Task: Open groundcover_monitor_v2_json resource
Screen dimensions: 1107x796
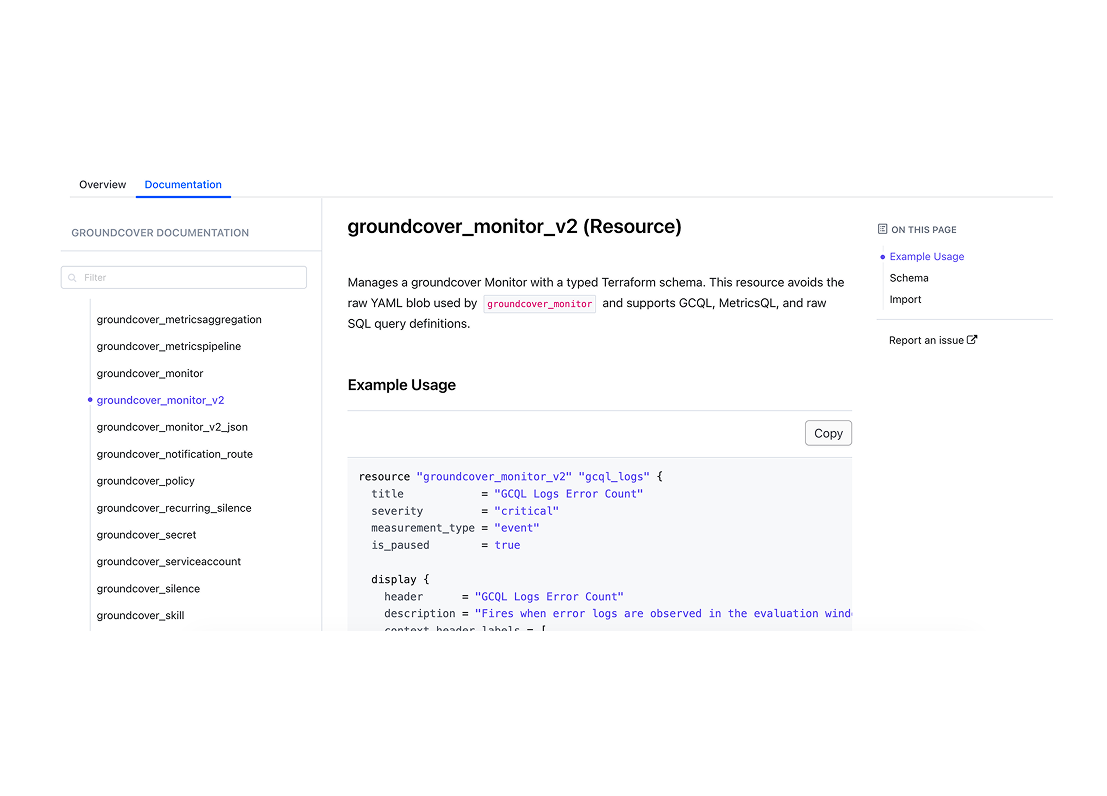Action: [172, 427]
